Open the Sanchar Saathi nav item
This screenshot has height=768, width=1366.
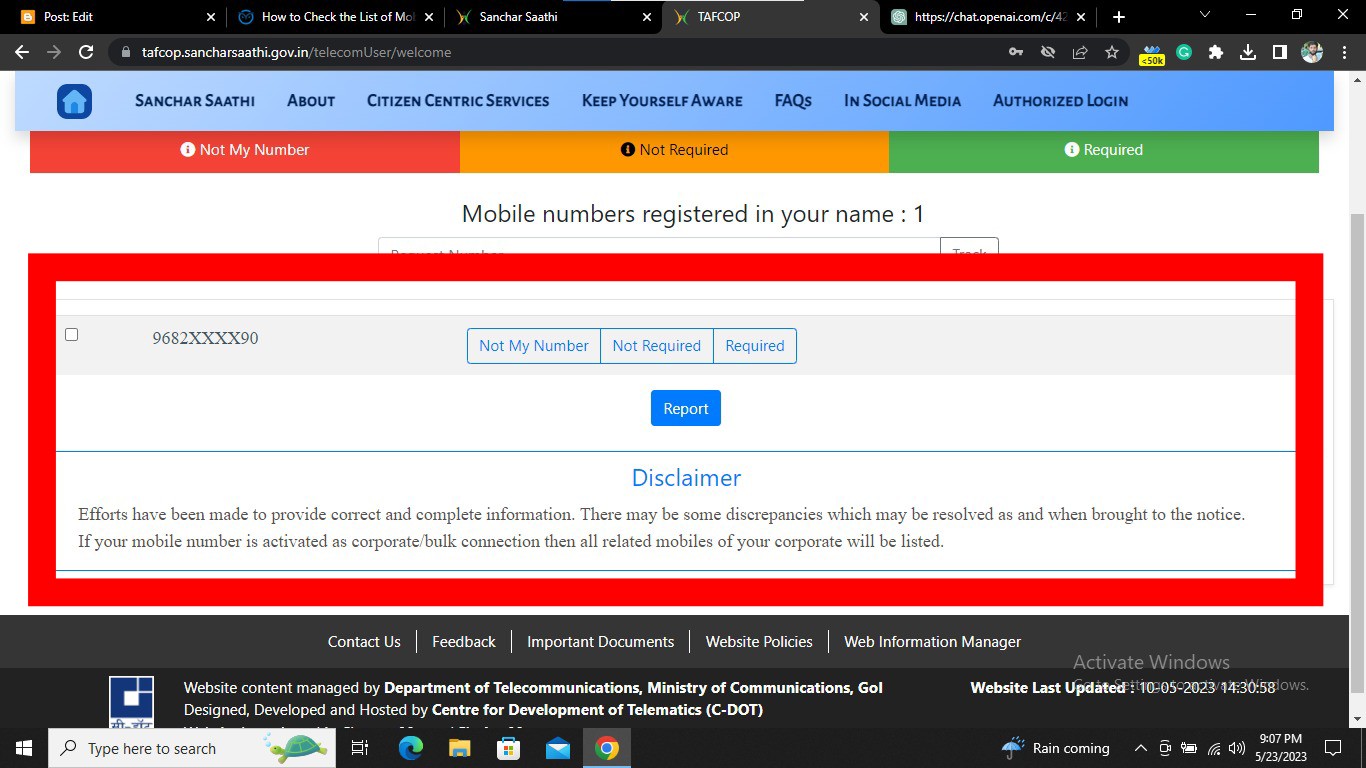[x=195, y=101]
